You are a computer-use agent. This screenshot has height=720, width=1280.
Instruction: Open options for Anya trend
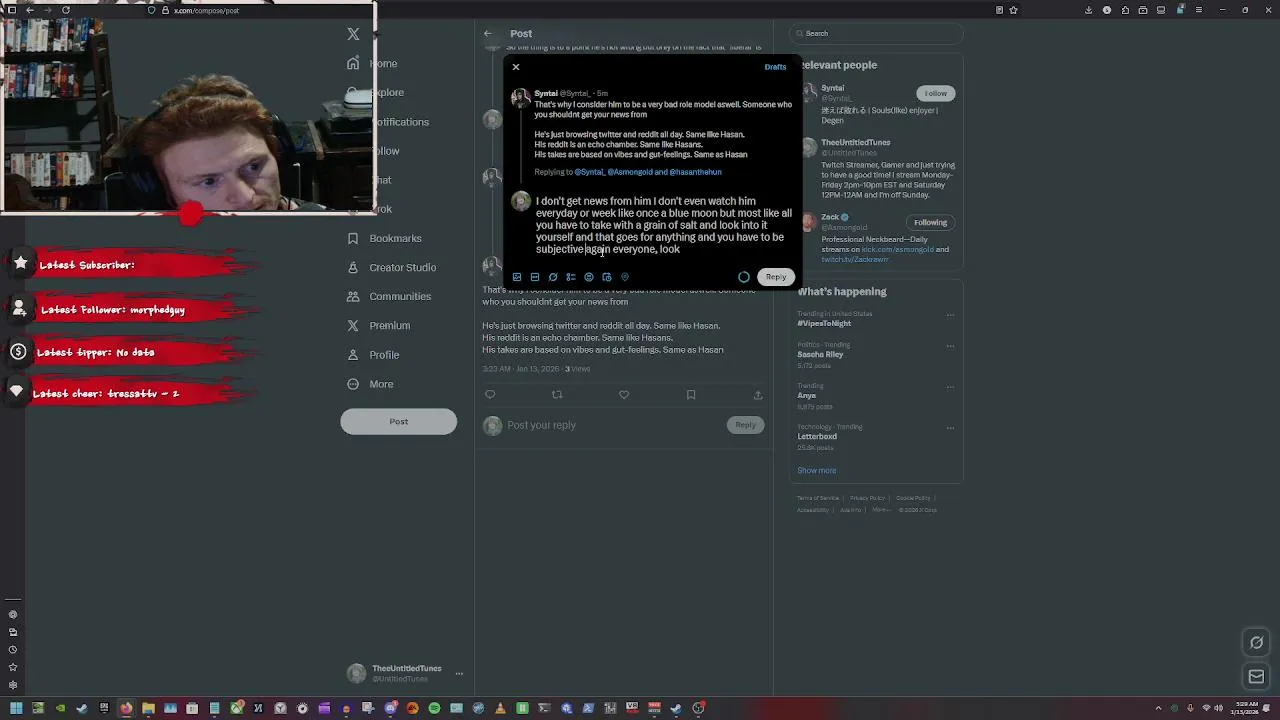pyautogui.click(x=950, y=387)
